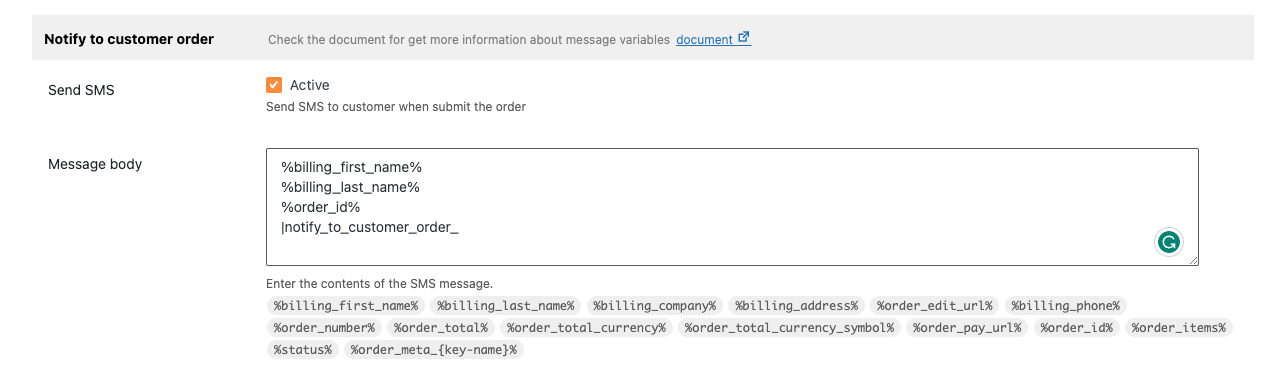Click the %order_meta_{key-name}% tag
Viewport: 1275px width, 371px height.
tap(433, 349)
